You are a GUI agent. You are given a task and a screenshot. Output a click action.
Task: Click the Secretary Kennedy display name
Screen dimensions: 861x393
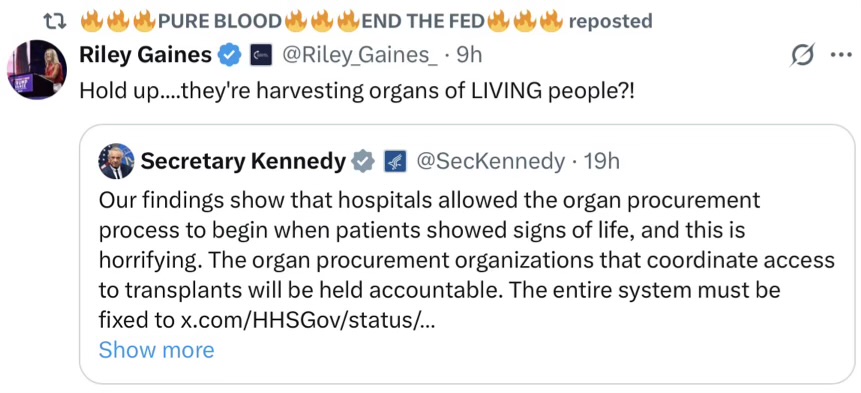tap(244, 162)
